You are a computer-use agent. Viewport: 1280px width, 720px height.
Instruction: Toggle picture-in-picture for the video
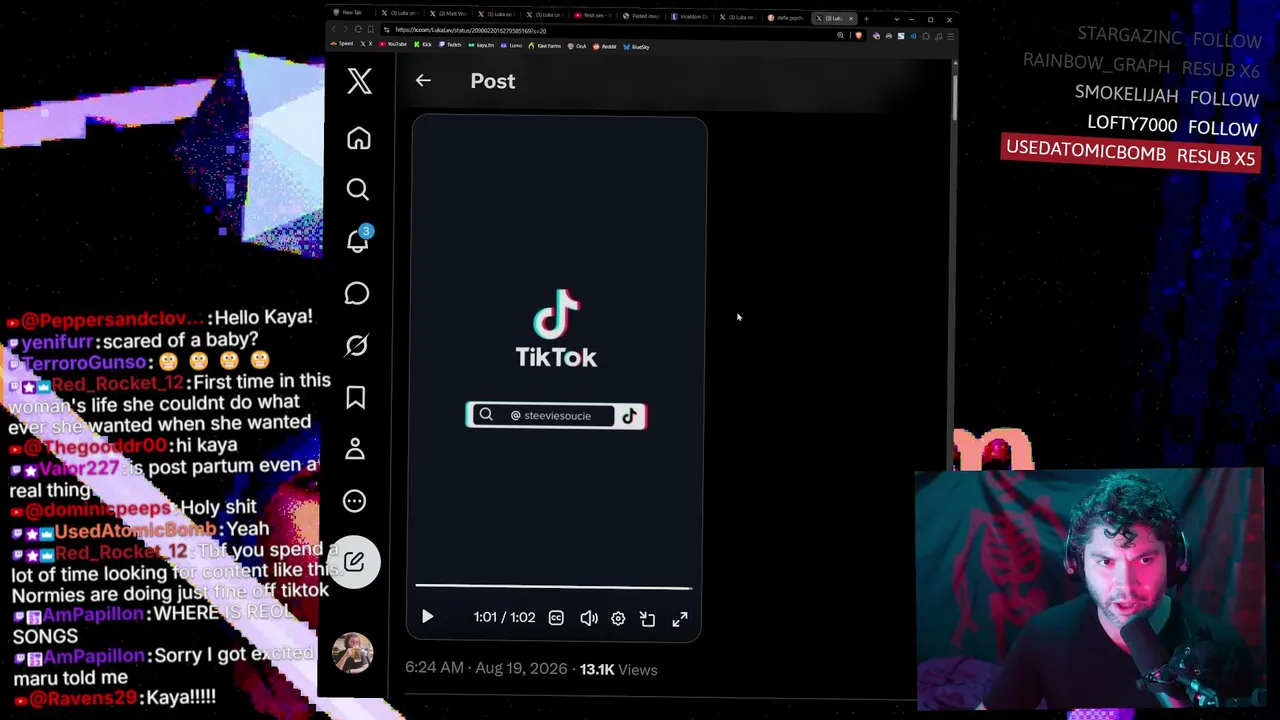647,619
